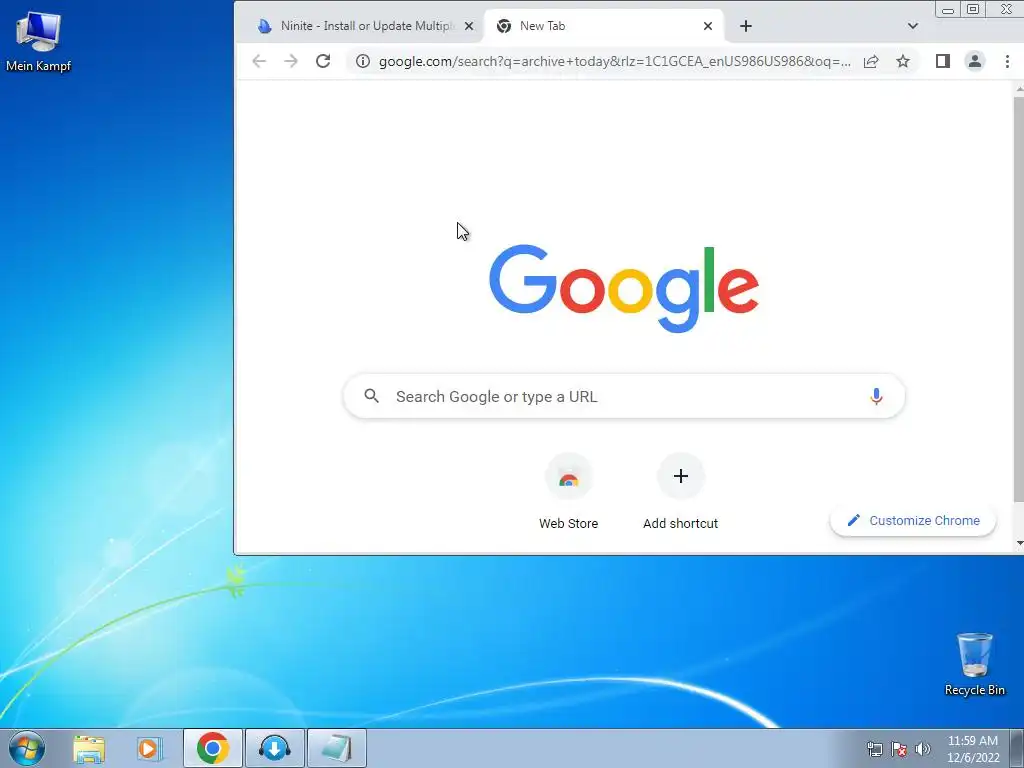The image size is (1024, 768).
Task: Close the New Tab tab
Action: 708,26
